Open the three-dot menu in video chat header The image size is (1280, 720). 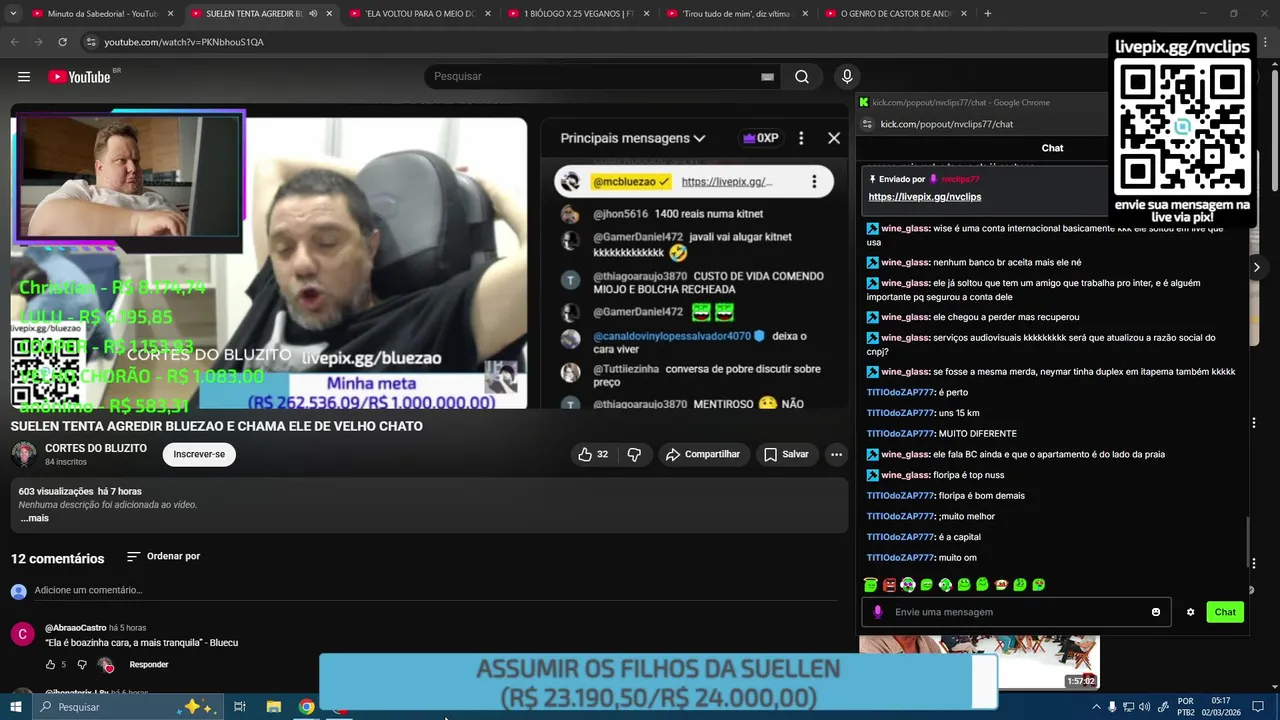point(801,138)
